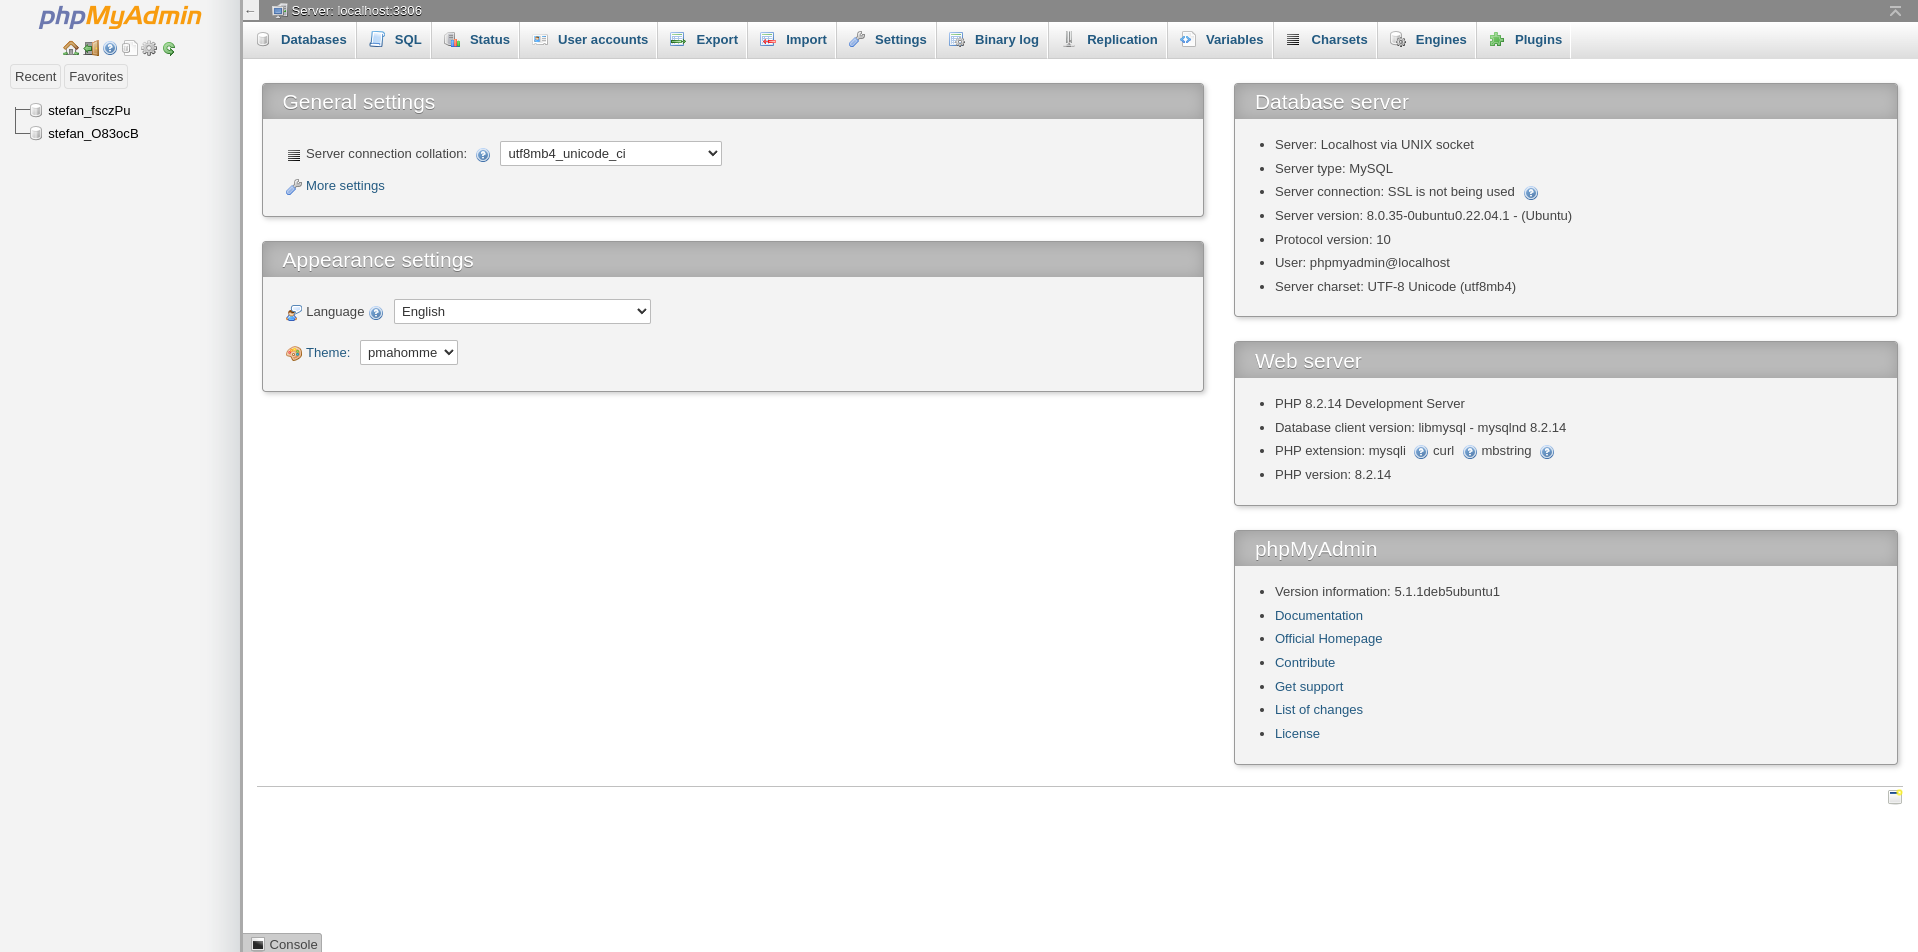
Task: Select the stefan_fsczPu database in tree
Action: click(89, 111)
